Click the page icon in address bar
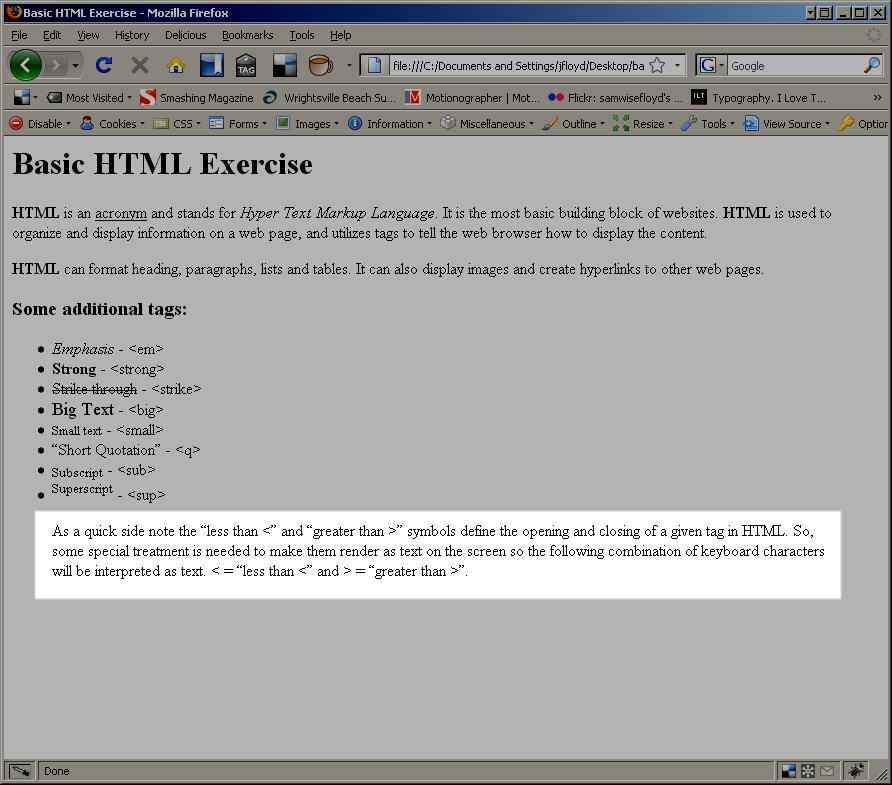Viewport: 892px width, 785px height. pos(374,65)
